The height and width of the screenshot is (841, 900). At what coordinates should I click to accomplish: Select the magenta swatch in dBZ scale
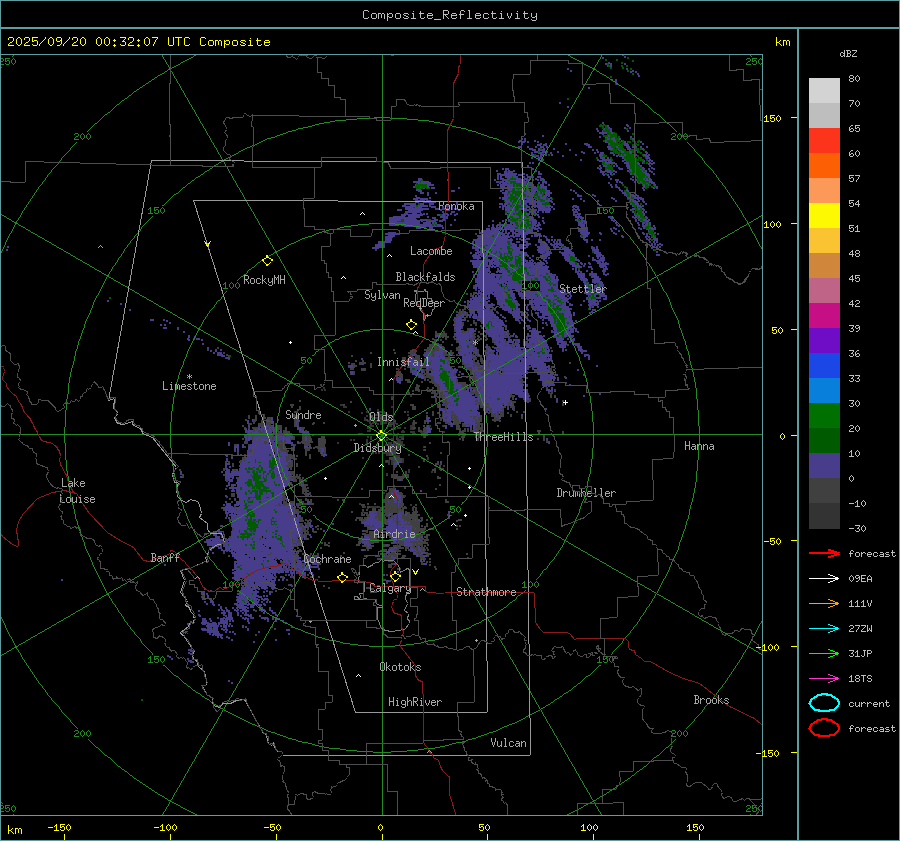click(824, 315)
